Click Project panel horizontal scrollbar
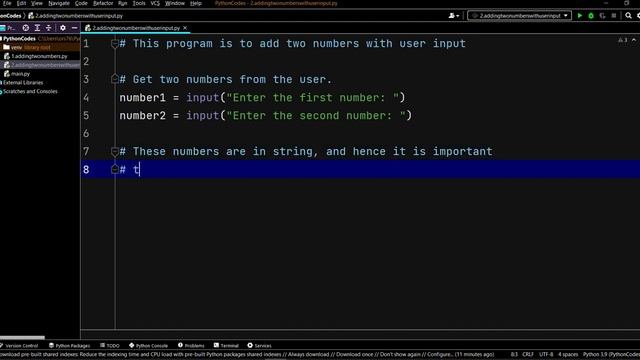640x360 pixels. 22,338
